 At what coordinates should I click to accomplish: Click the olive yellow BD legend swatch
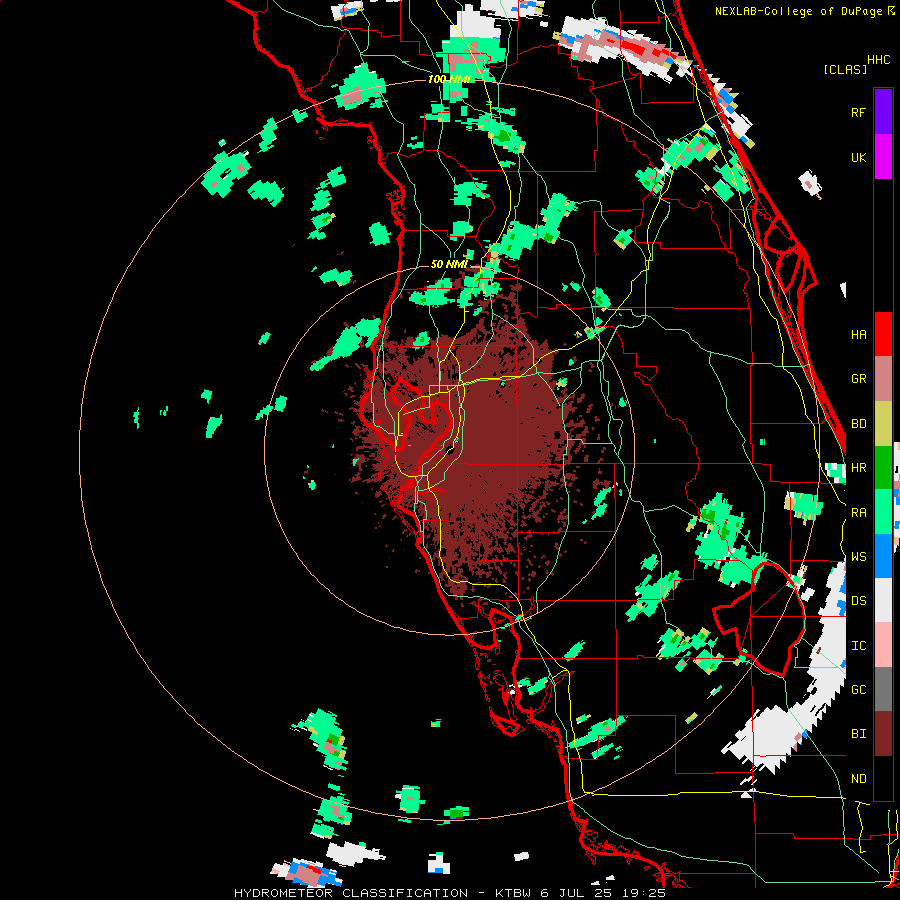click(883, 424)
